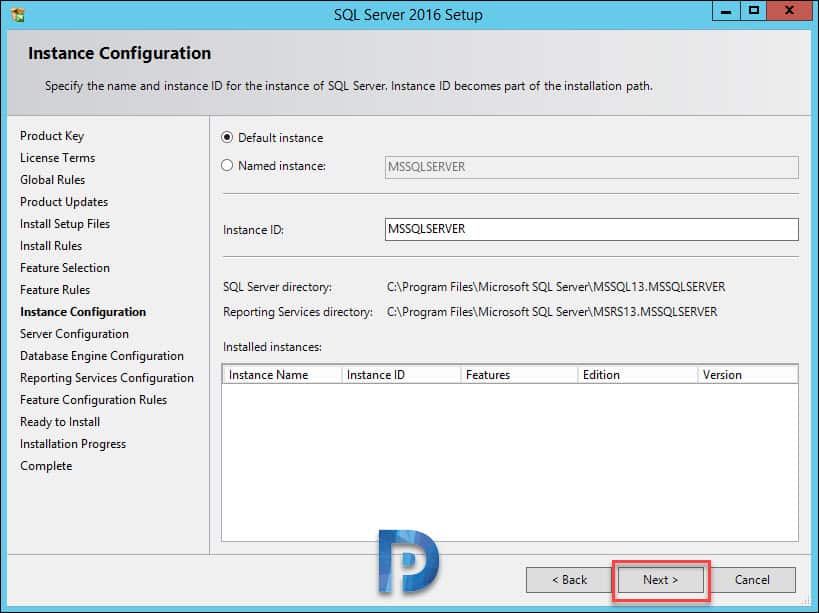The image size is (819, 613).
Task: Sort by Features column header
Action: click(x=519, y=375)
